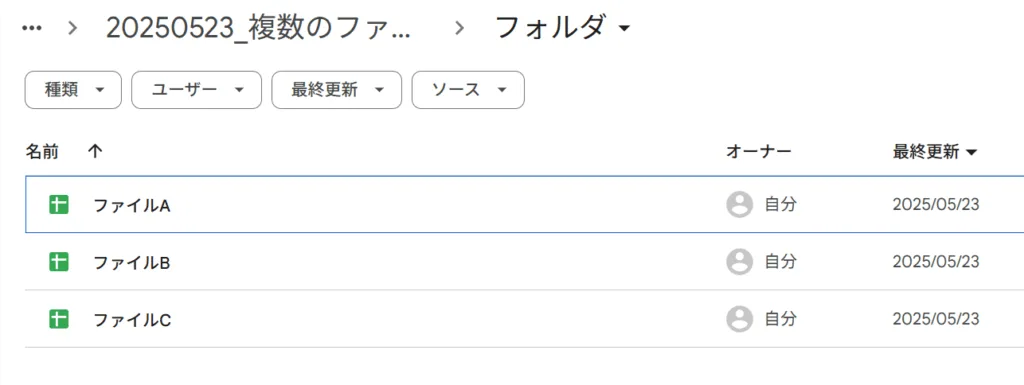
Task: Click the 2025/05/23 date of ファイルB
Action: pos(936,262)
